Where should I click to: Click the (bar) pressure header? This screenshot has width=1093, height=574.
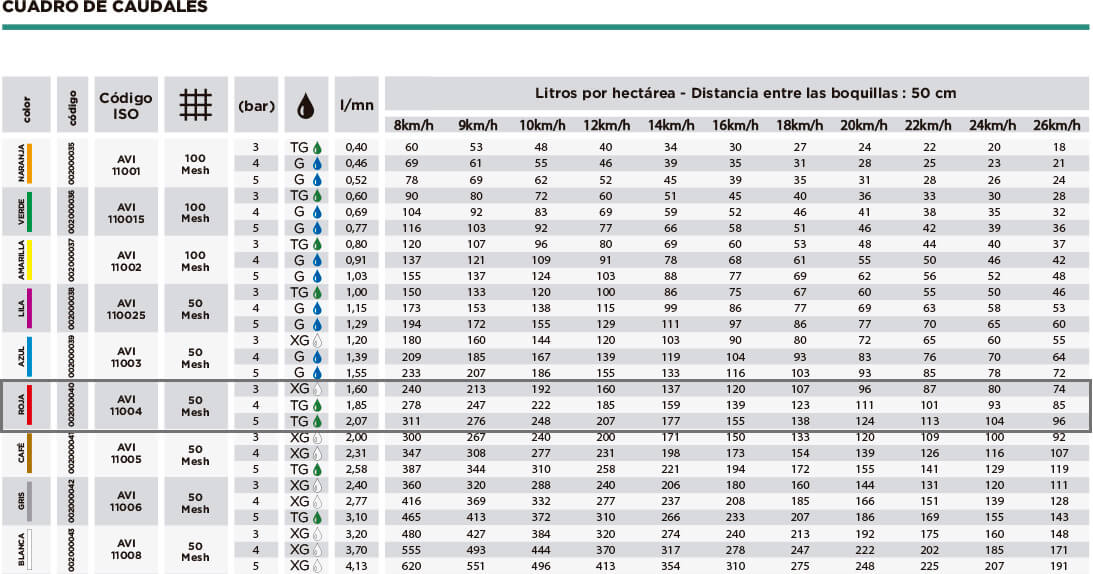pyautogui.click(x=257, y=106)
